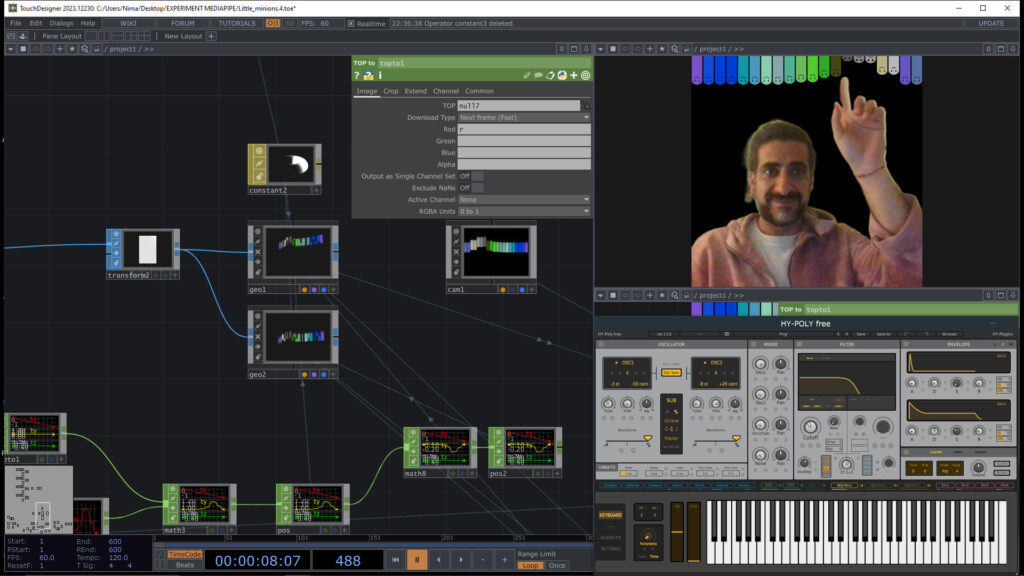The height and width of the screenshot is (576, 1024).
Task: Toggle the Realtime checkbox
Action: 351,23
